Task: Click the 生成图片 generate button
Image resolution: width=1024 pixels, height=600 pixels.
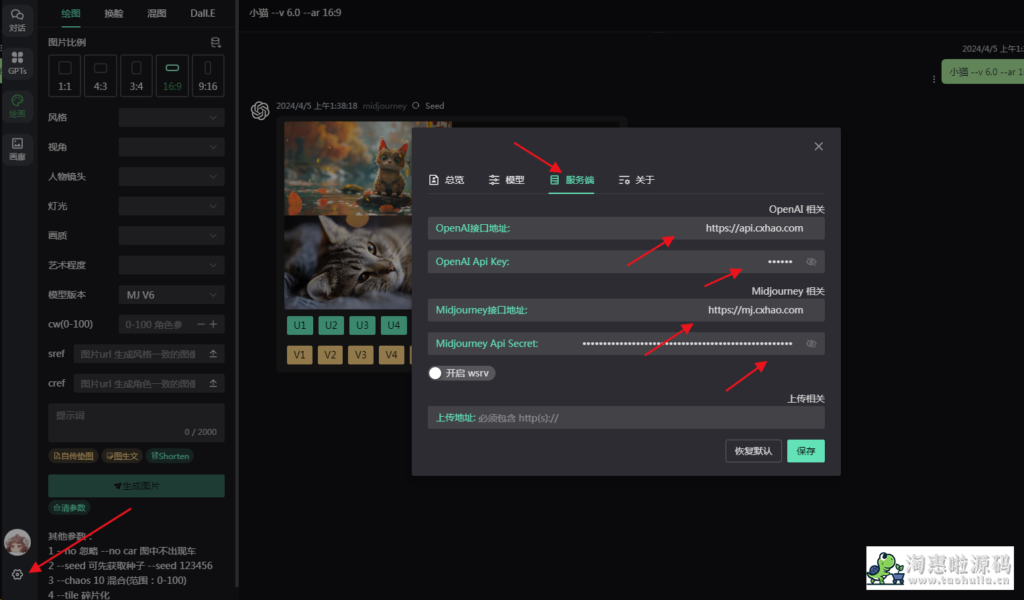Action: (136, 486)
